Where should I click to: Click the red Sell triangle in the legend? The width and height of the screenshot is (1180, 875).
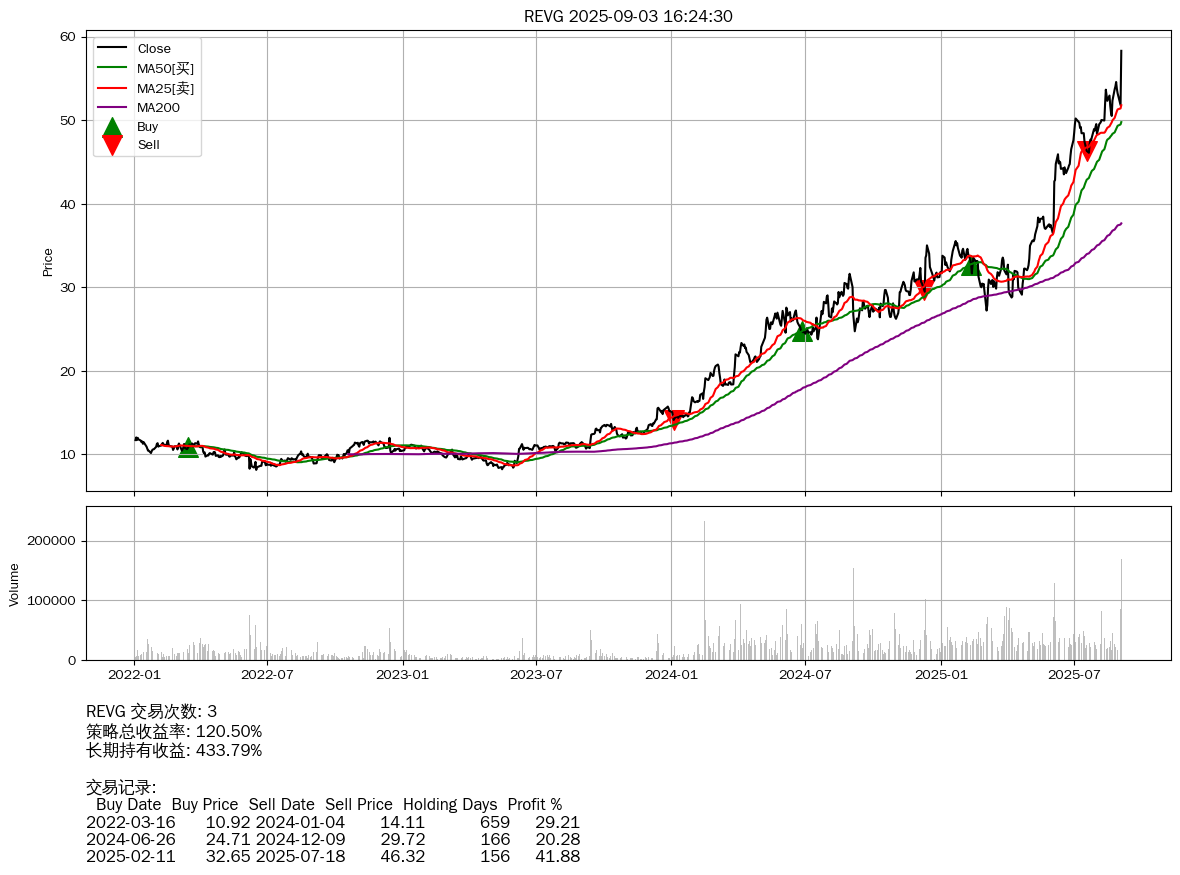pos(113,145)
